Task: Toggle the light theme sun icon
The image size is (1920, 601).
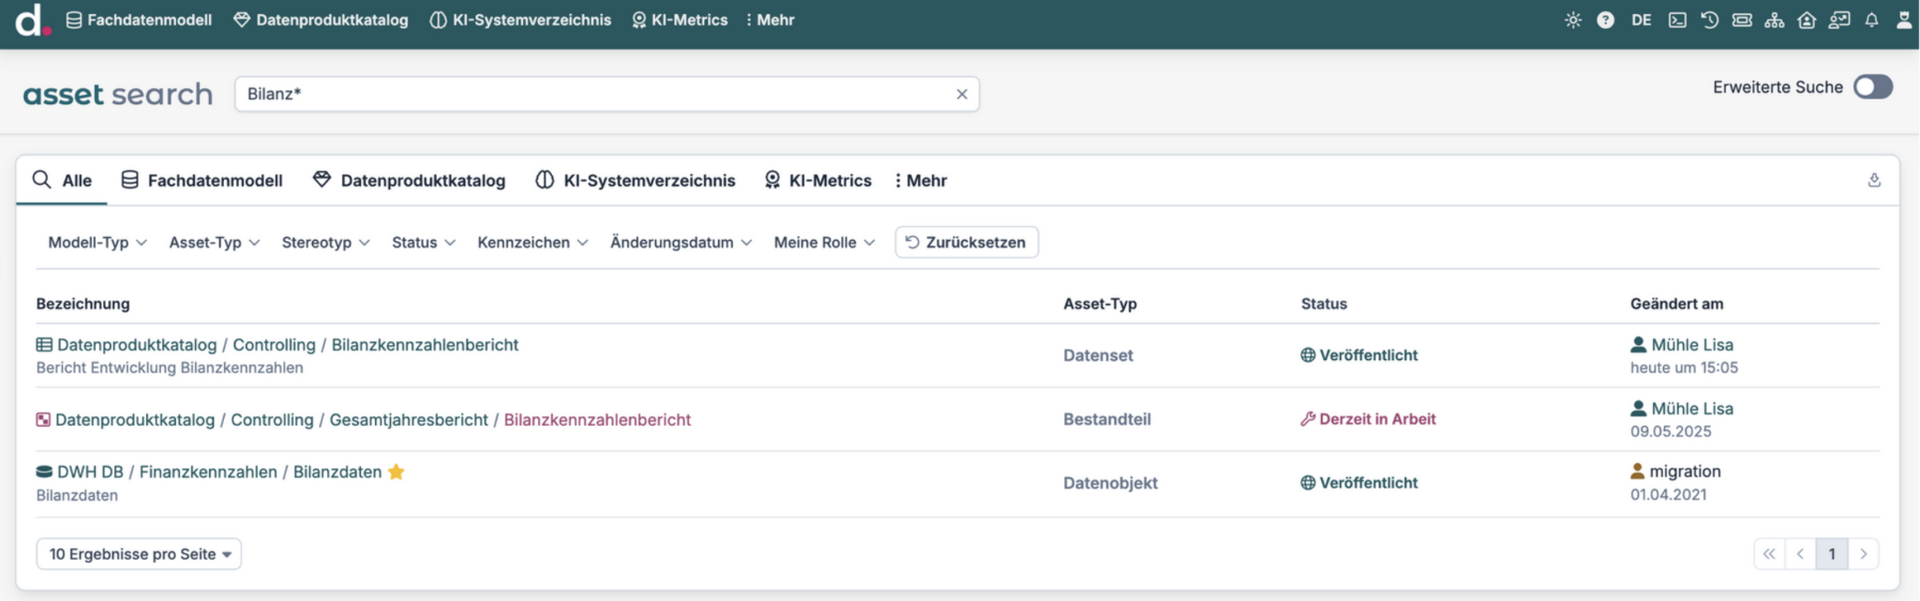Action: coord(1573,20)
